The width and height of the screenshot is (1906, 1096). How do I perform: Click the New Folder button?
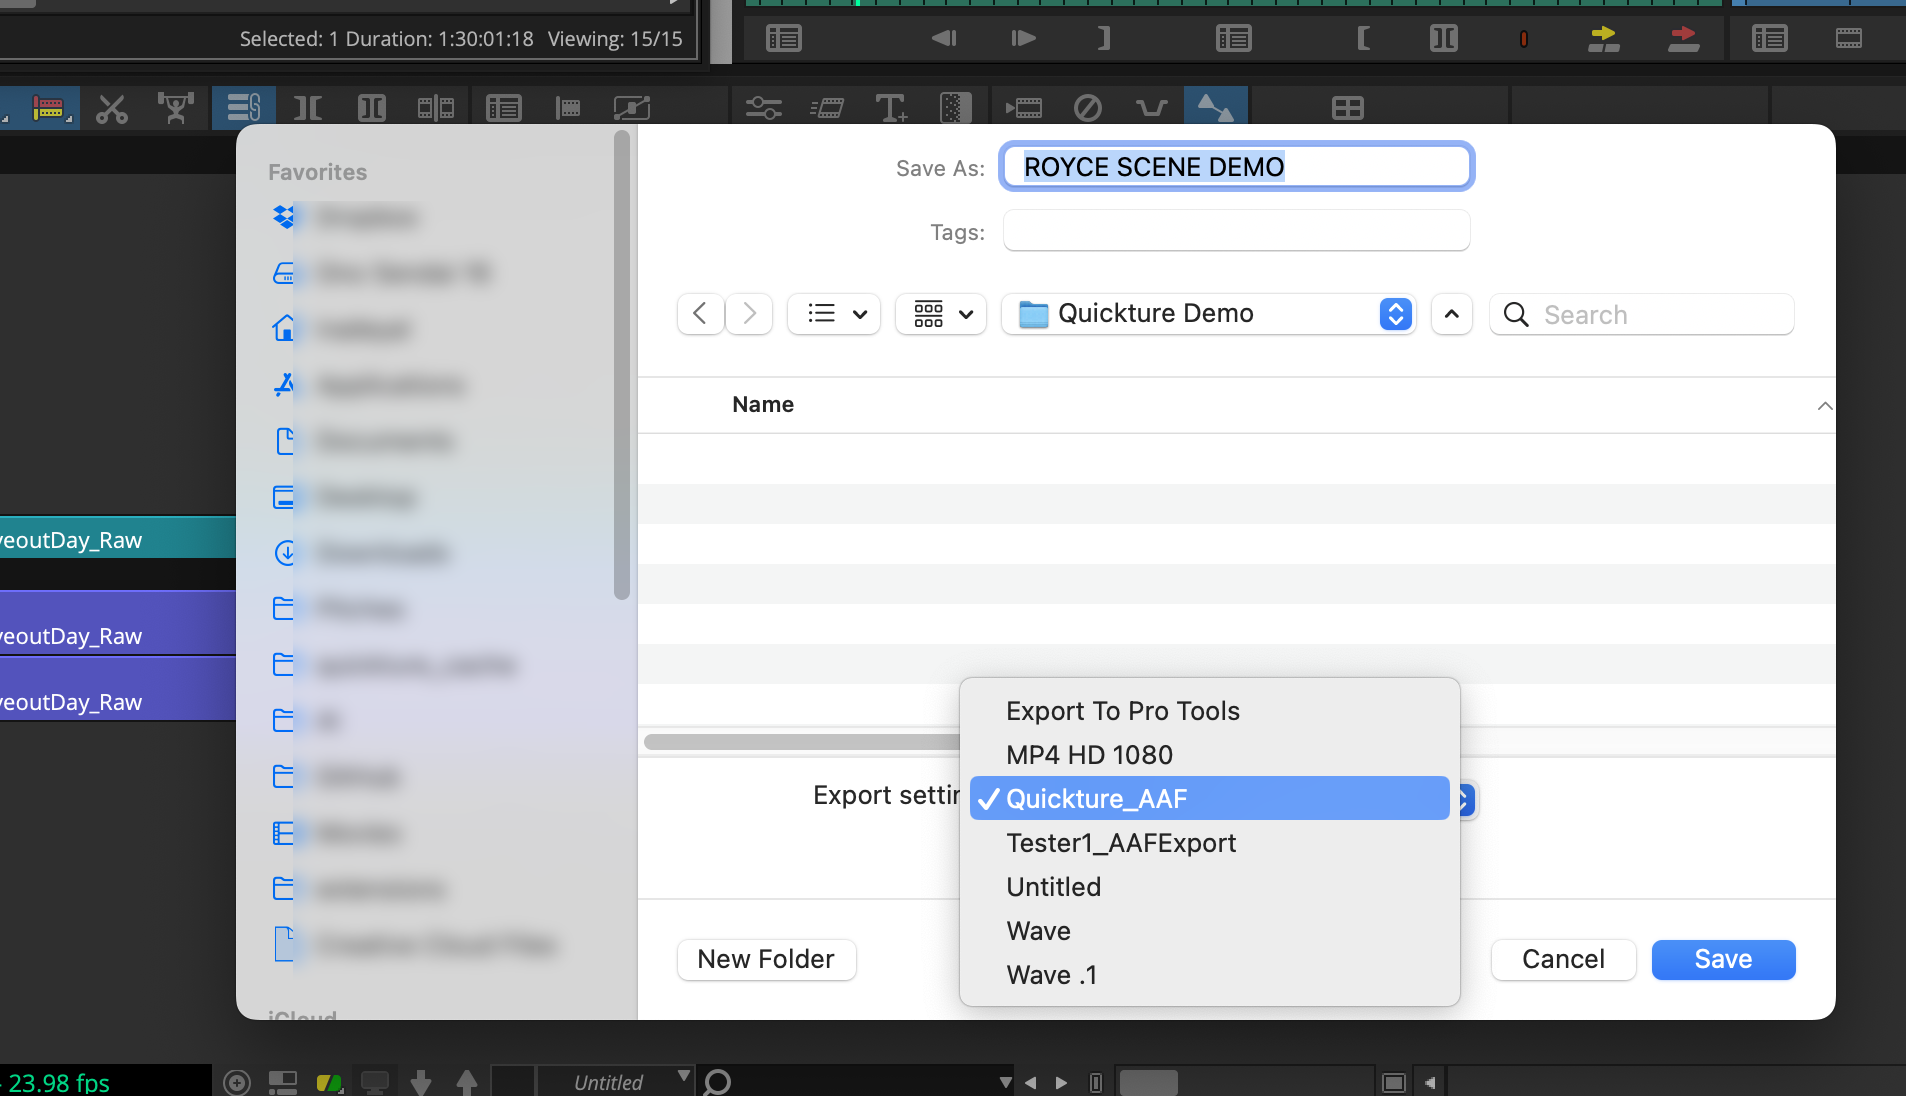coord(766,959)
